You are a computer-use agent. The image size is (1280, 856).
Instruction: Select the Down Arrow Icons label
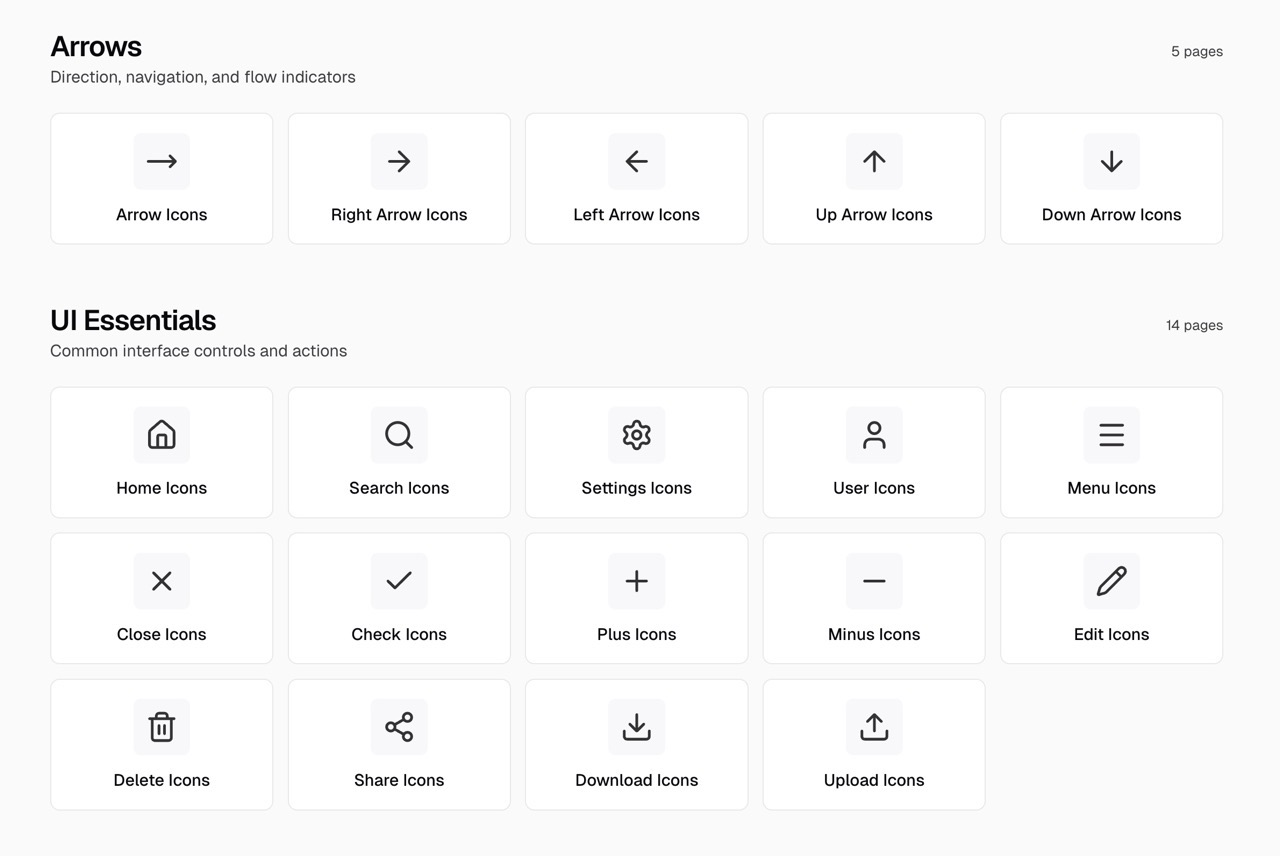click(x=1111, y=215)
